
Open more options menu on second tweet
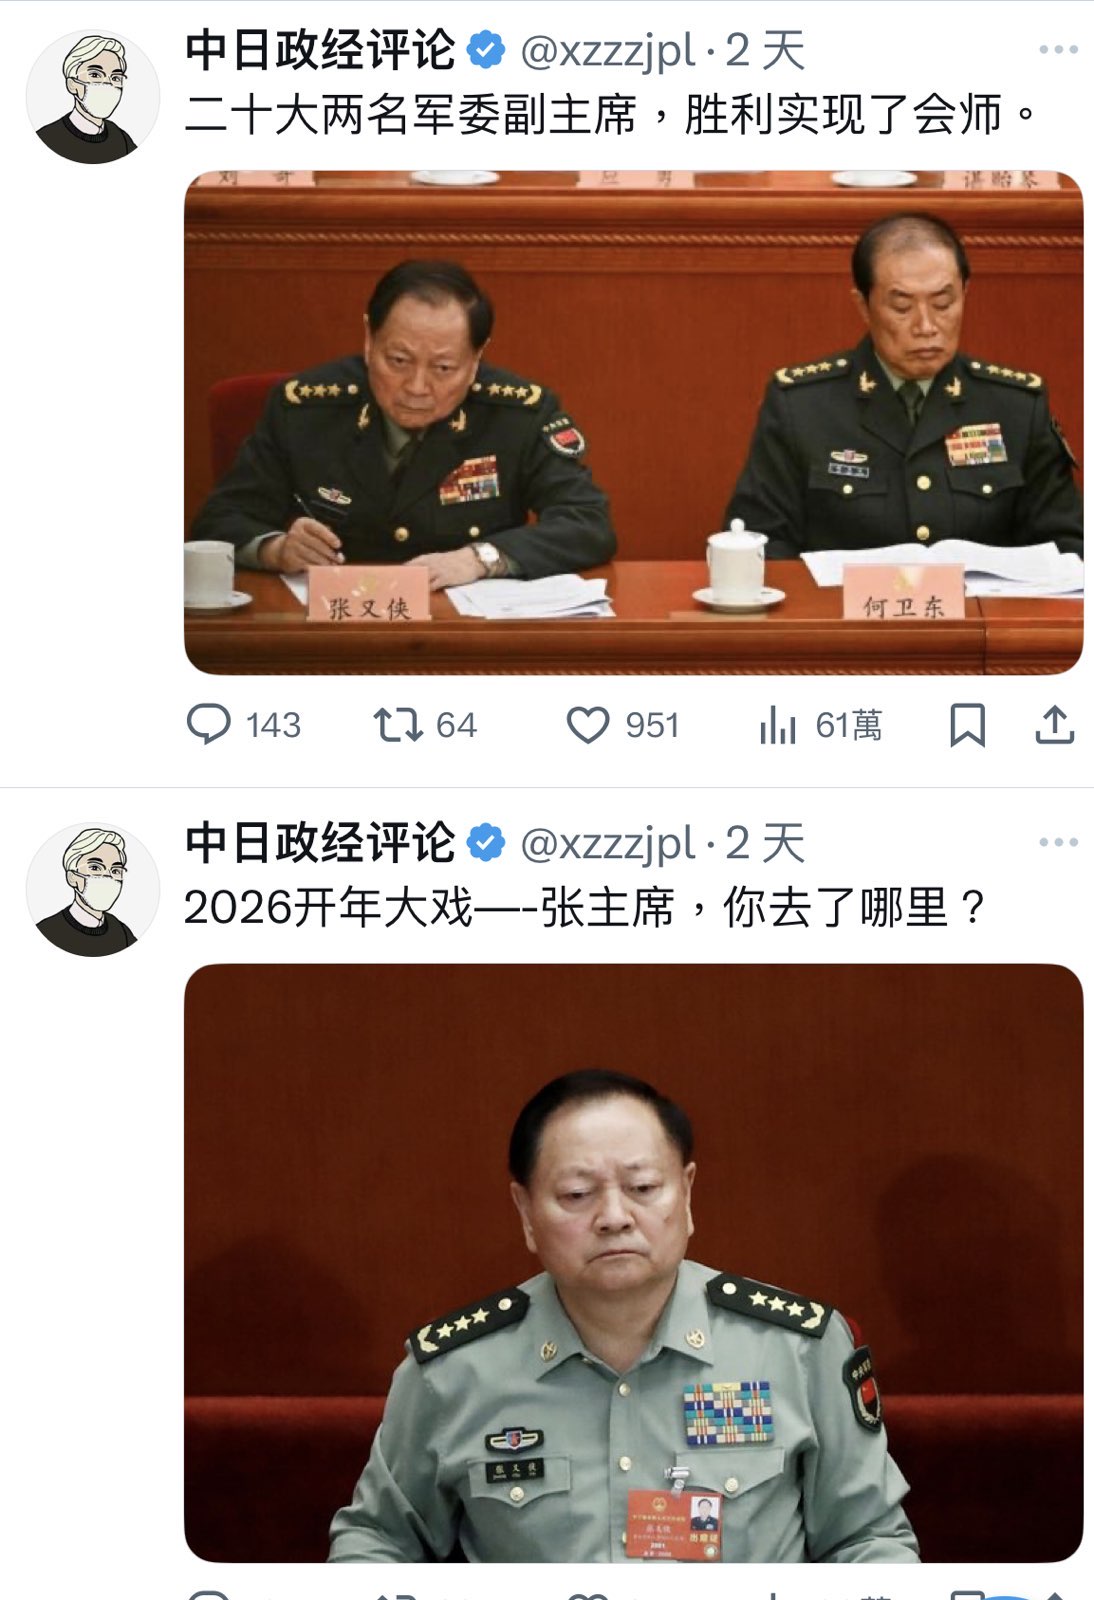pos(1058,842)
